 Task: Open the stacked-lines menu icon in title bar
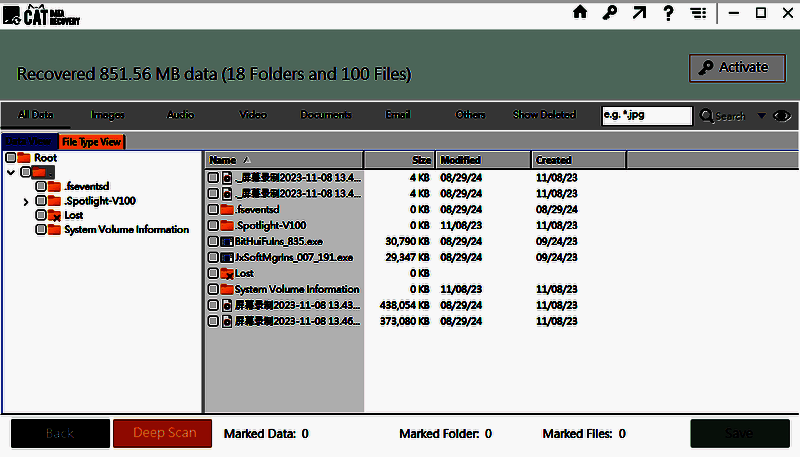[697, 13]
